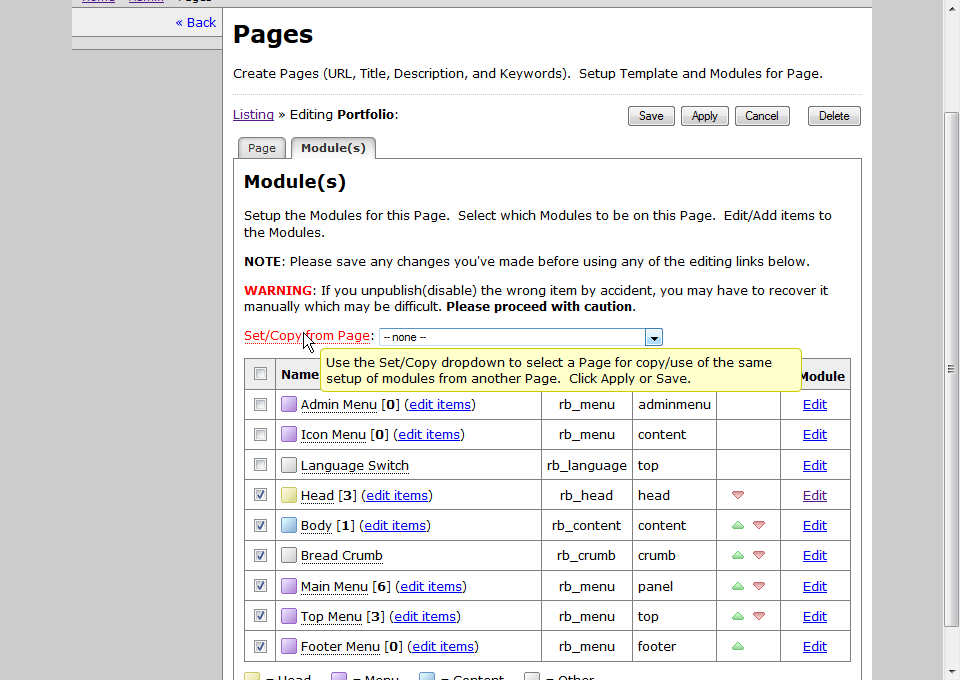Uncheck the Head module checkbox
This screenshot has height=680, width=960.
(x=260, y=495)
